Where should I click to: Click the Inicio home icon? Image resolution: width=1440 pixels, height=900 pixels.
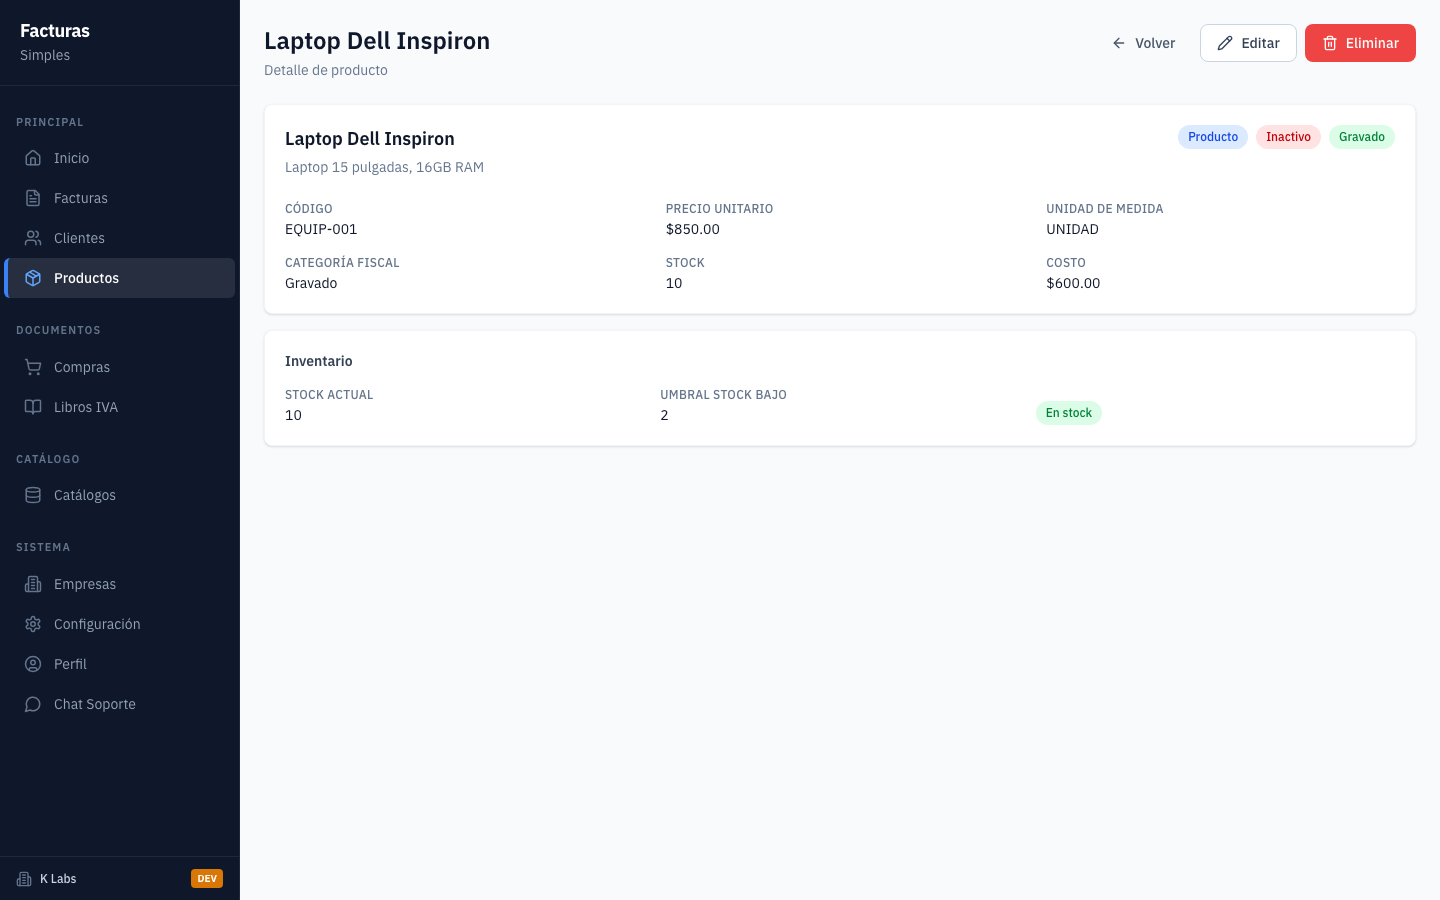[x=33, y=158]
